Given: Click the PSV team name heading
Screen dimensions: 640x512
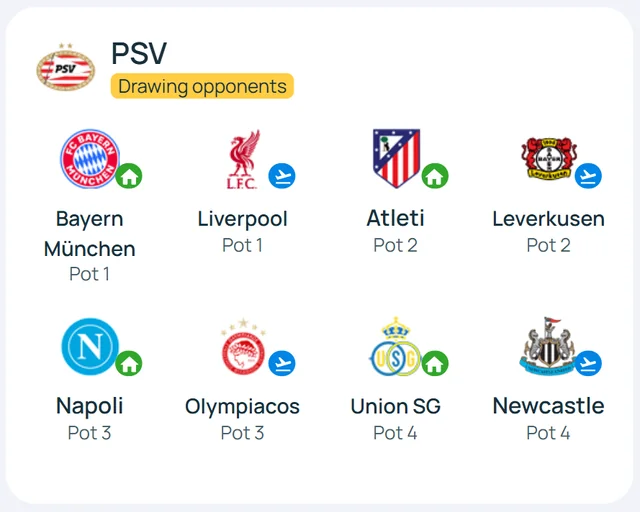Looking at the screenshot, I should (x=139, y=53).
